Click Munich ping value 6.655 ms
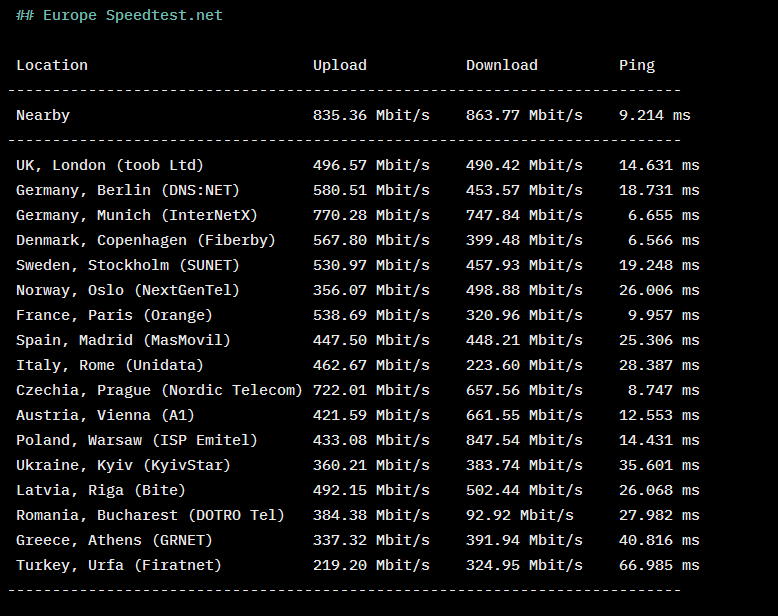Viewport: 778px width, 616px height. (663, 215)
